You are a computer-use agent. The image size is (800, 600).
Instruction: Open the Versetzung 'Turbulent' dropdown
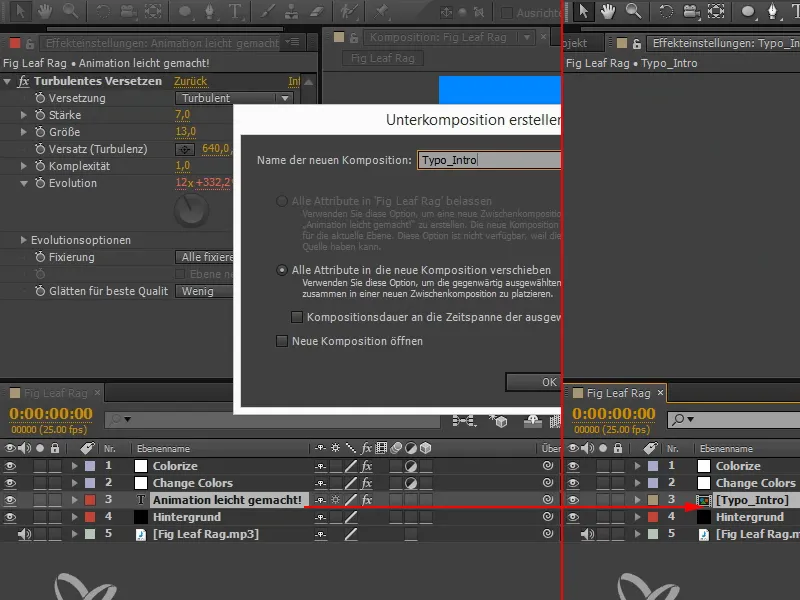234,98
